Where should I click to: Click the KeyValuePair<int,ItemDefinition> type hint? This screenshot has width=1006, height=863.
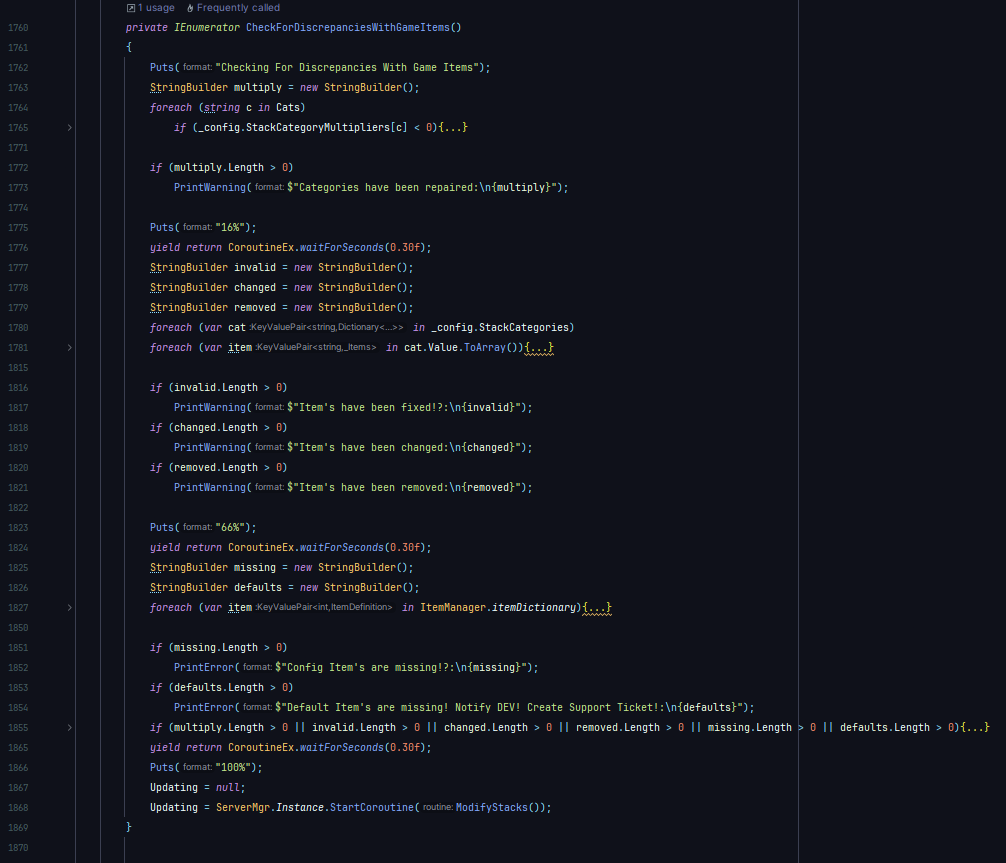pos(324,608)
